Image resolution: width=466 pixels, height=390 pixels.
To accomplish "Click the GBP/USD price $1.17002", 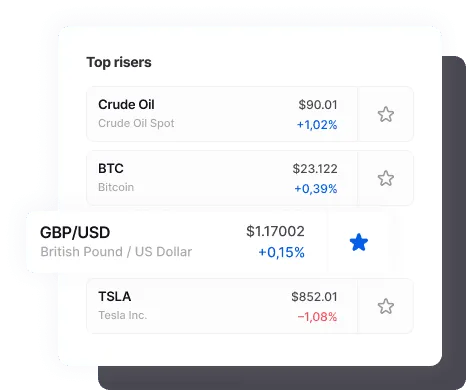I will pyautogui.click(x=275, y=231).
